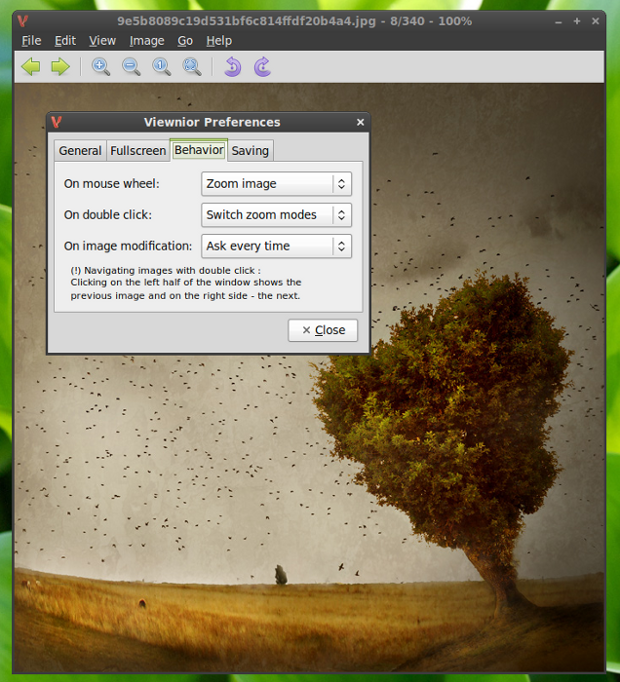Click the Viewnior logo in main title bar
Image resolution: width=620 pixels, height=682 pixels.
[23, 20]
